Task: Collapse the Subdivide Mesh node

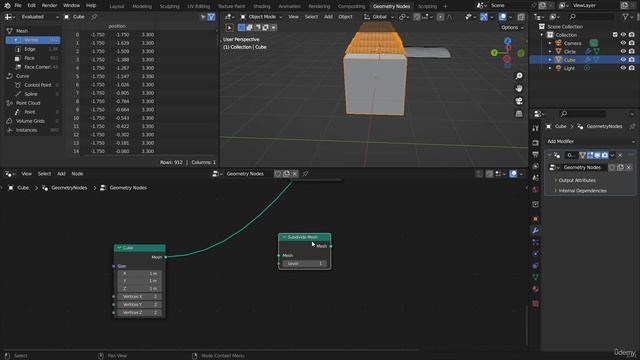Action: [284, 237]
